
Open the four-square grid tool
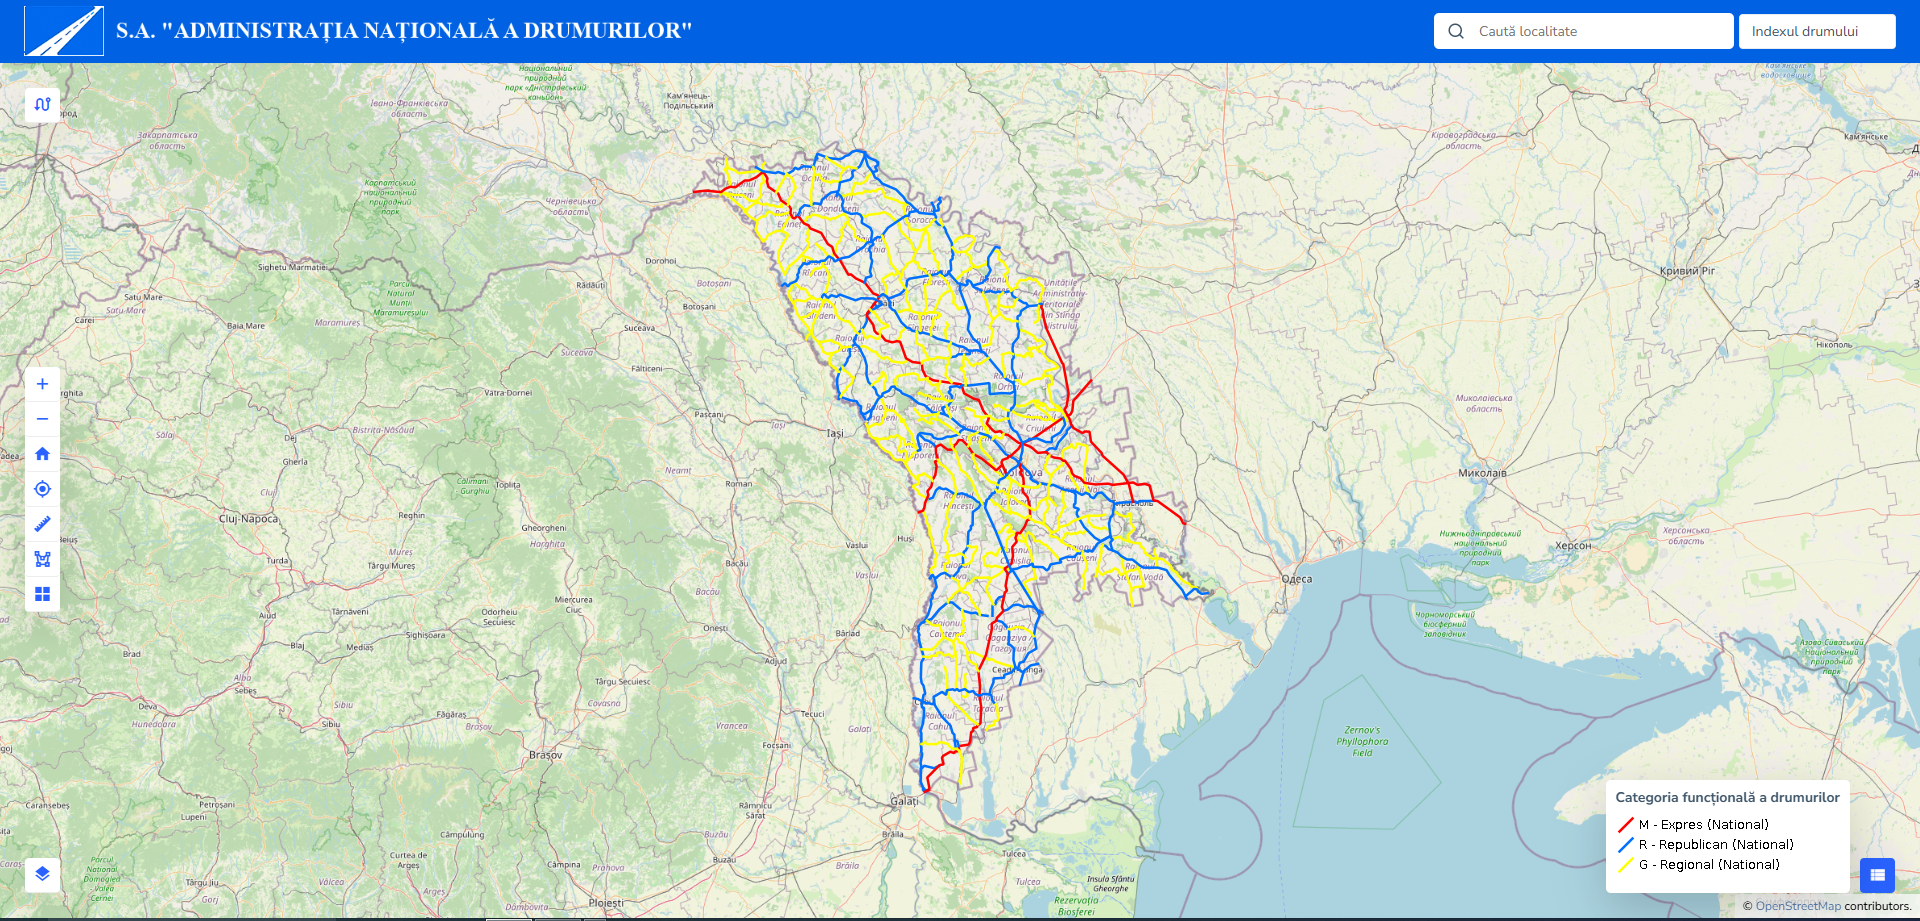pyautogui.click(x=42, y=594)
